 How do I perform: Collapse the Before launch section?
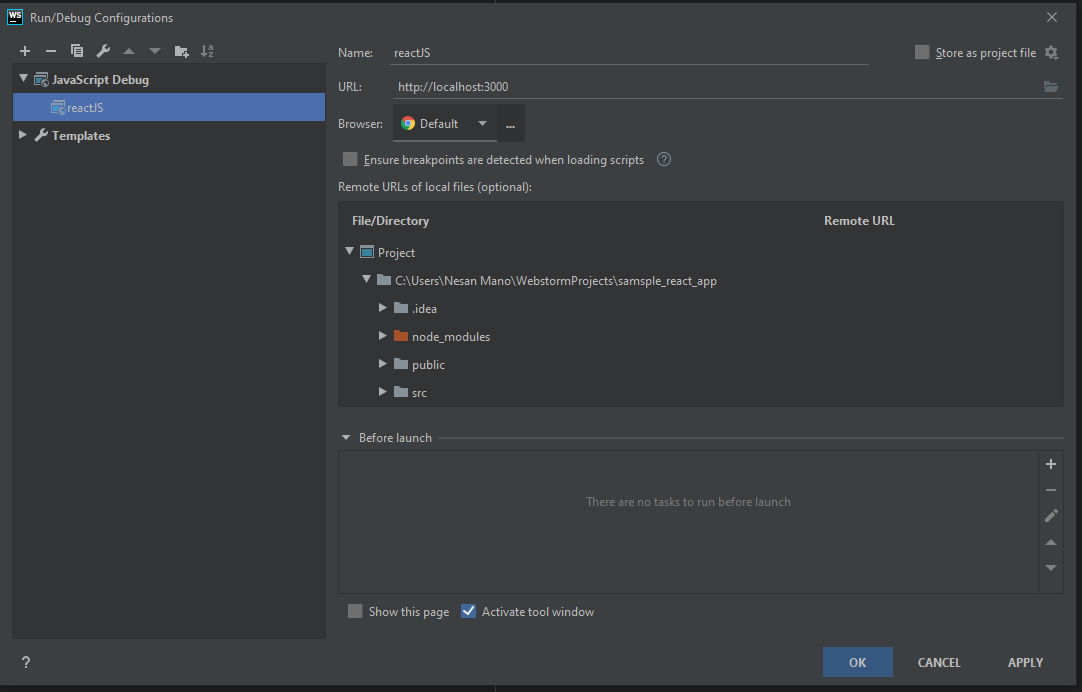pos(346,438)
